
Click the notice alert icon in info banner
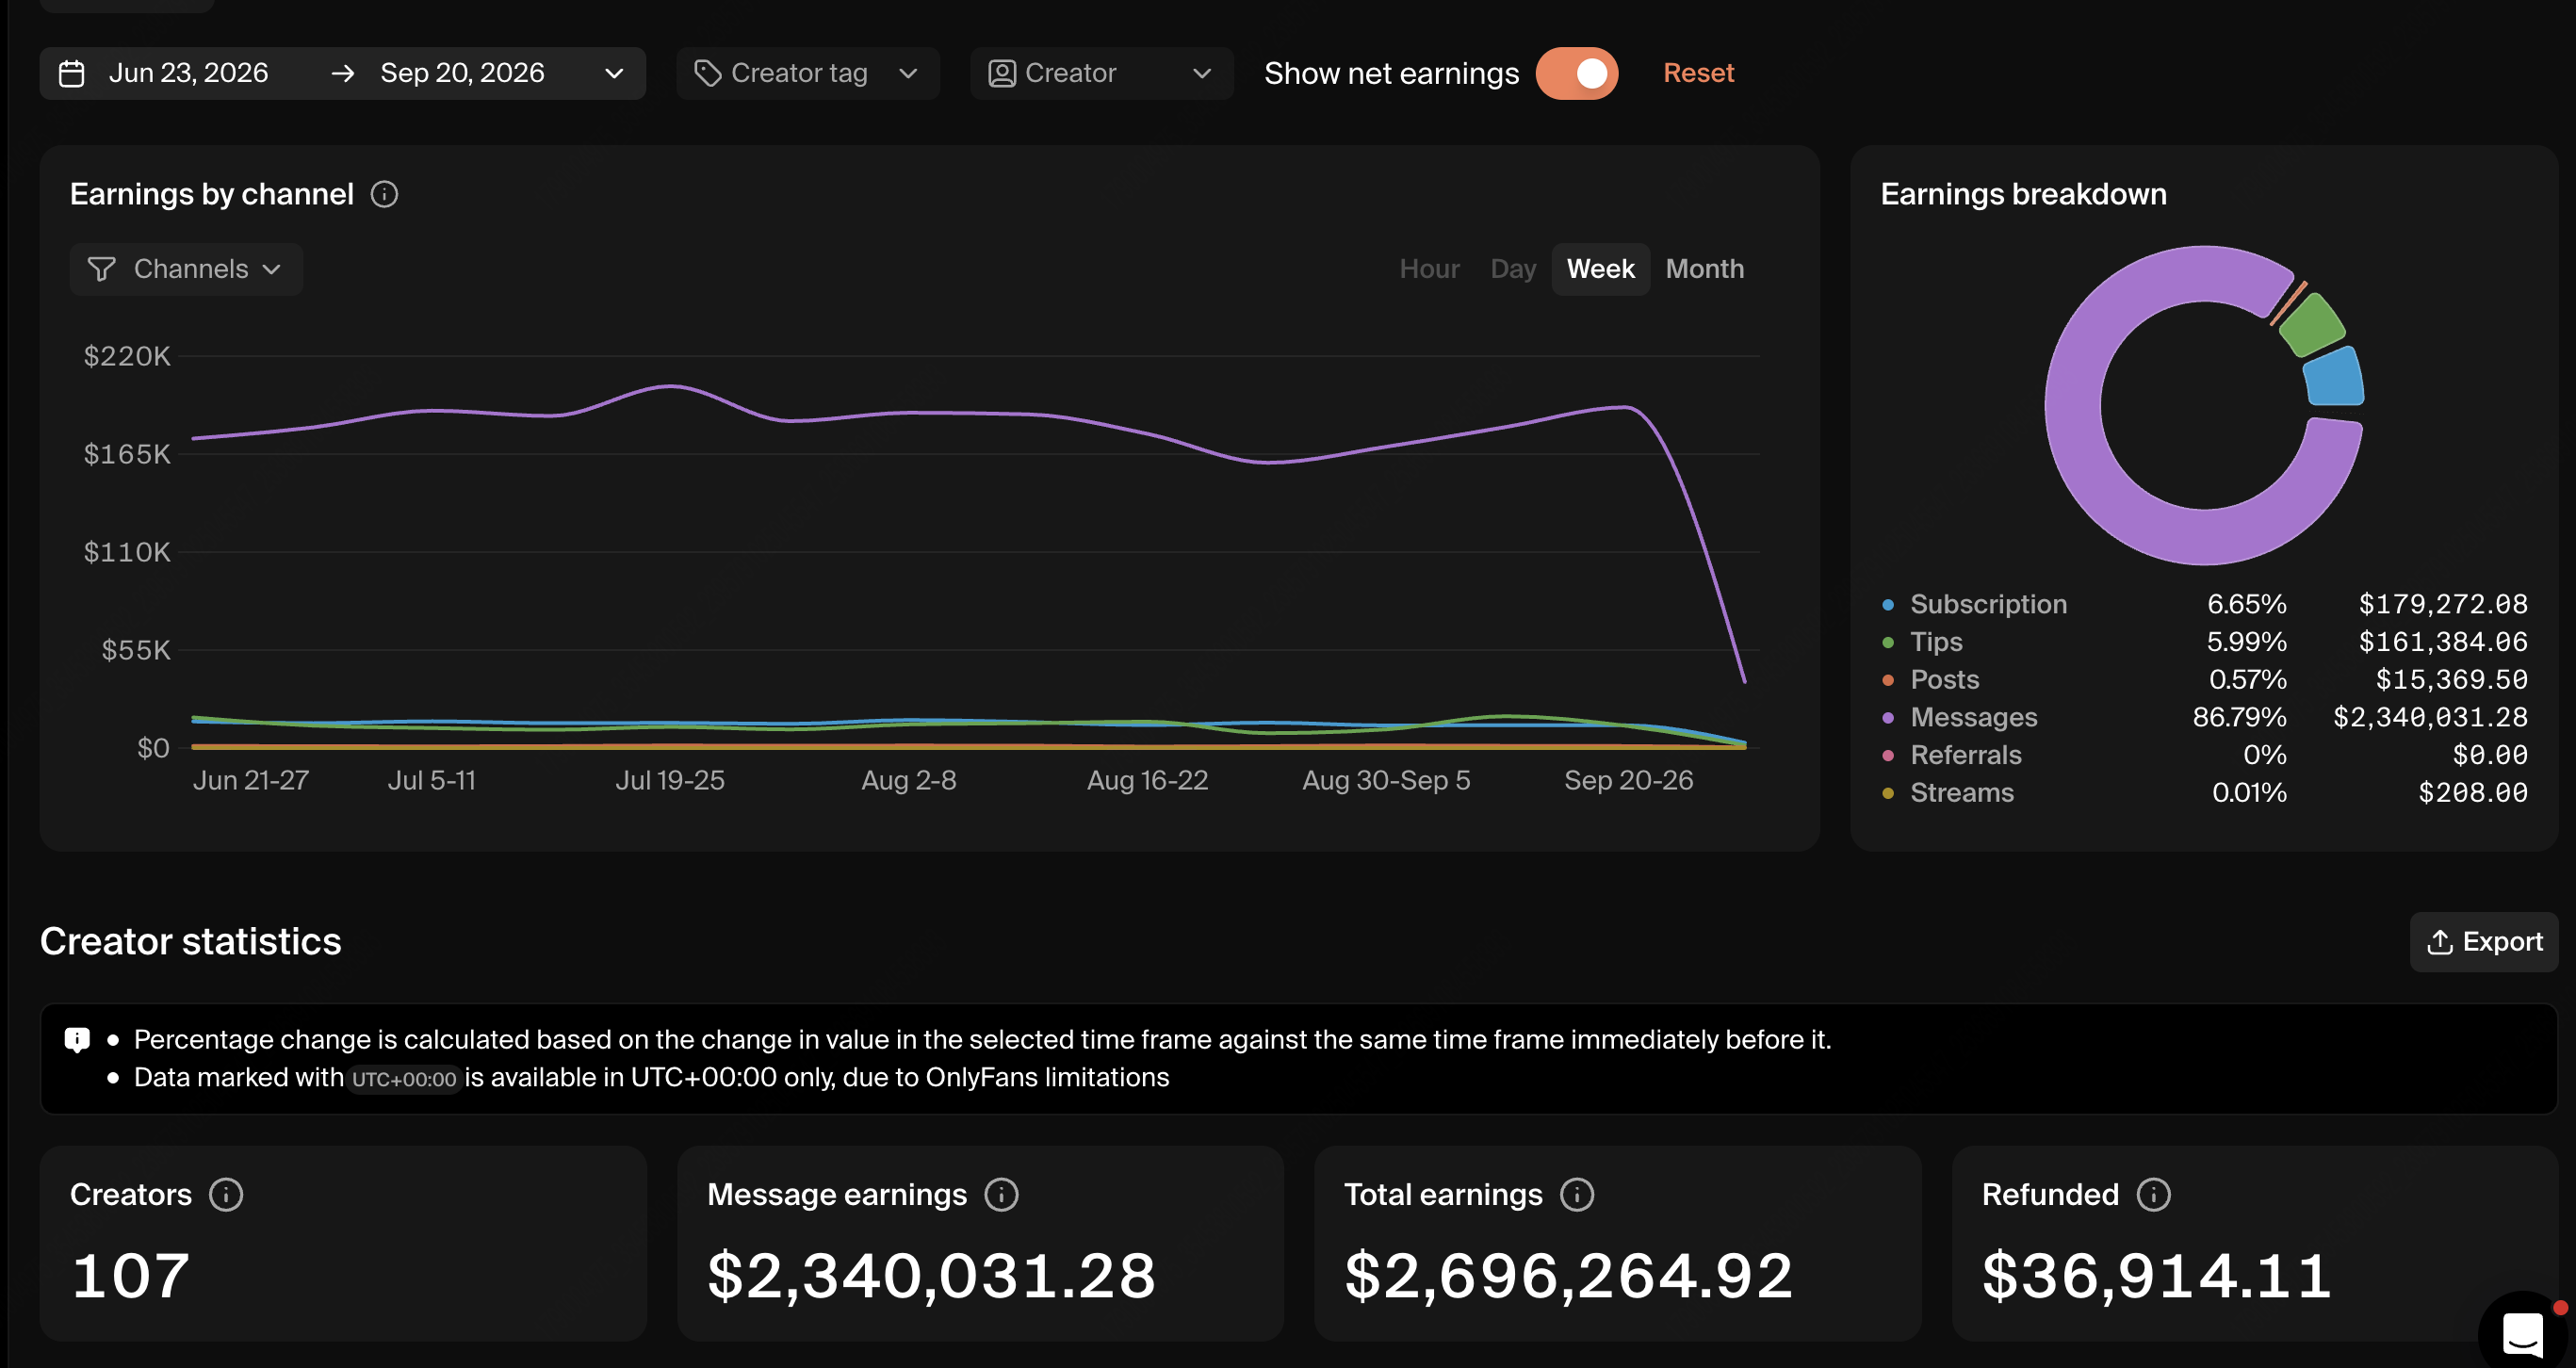[x=77, y=1040]
